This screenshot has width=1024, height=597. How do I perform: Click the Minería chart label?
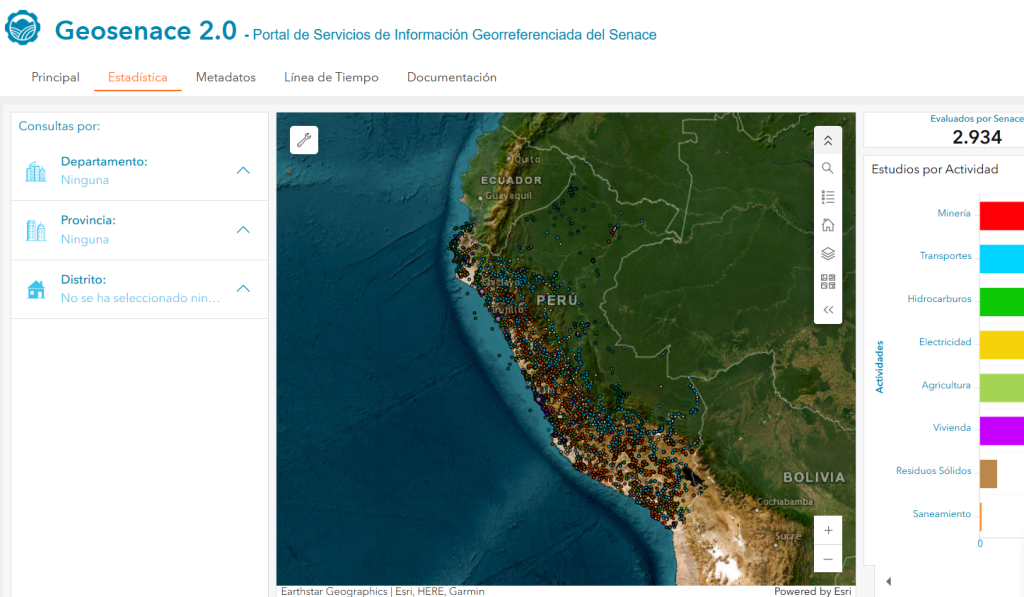[x=953, y=213]
